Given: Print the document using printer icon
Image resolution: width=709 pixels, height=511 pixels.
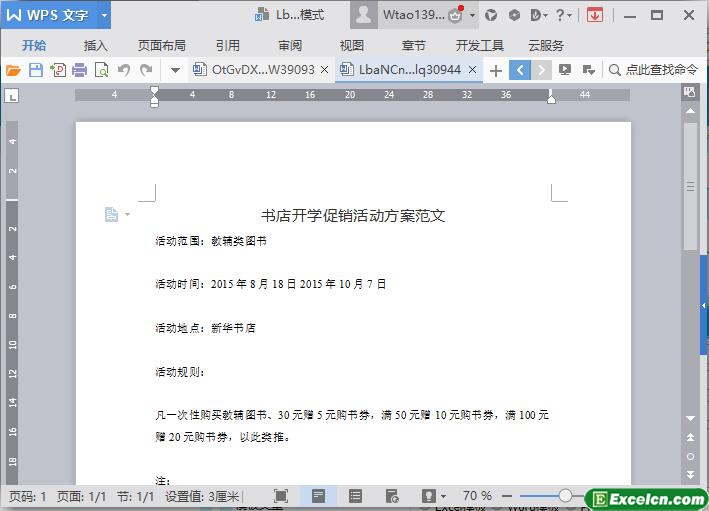Looking at the screenshot, I should point(79,70).
